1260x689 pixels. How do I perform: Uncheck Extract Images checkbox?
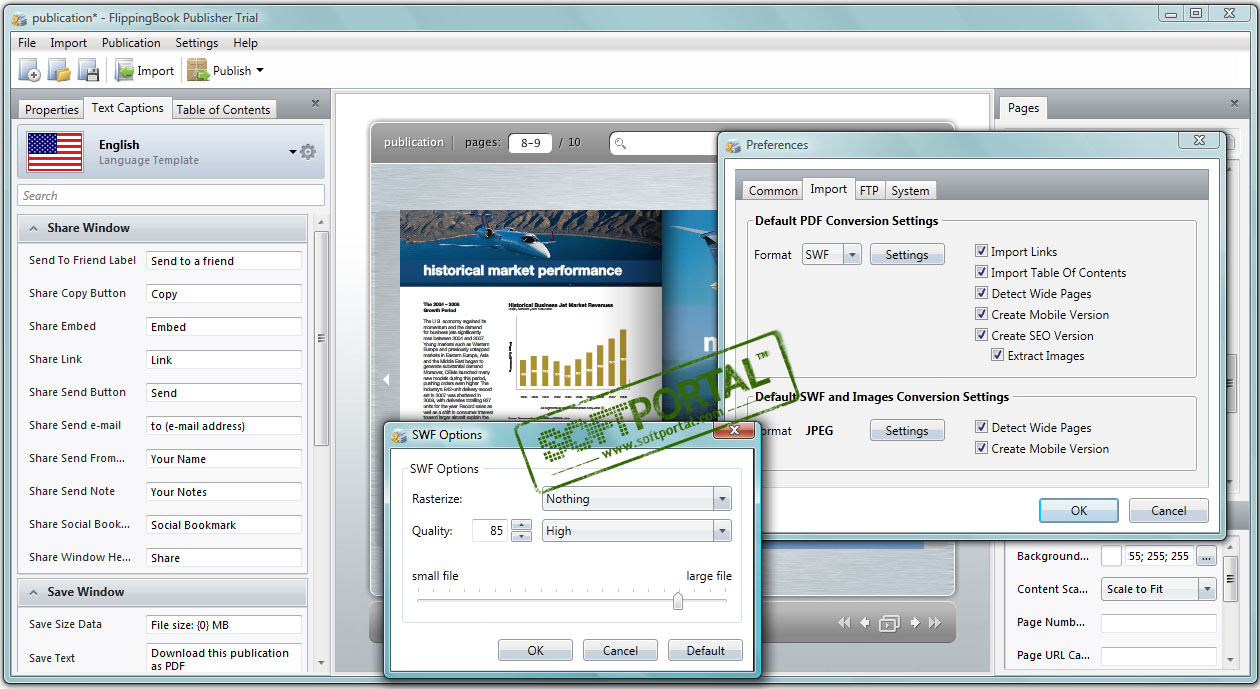(x=998, y=355)
